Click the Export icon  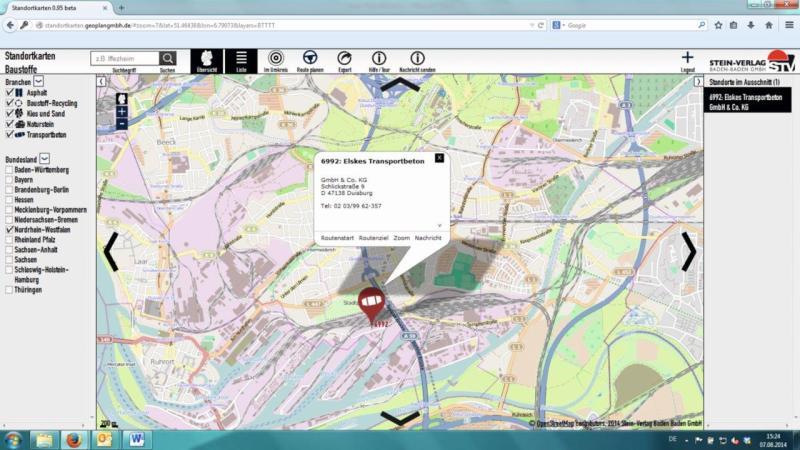(x=345, y=59)
